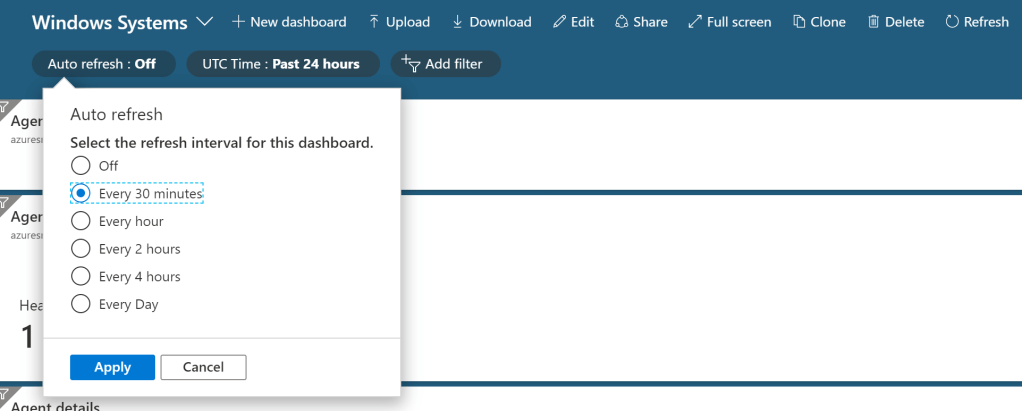Click the Edit pencil icon
1022x411 pixels.
(559, 22)
